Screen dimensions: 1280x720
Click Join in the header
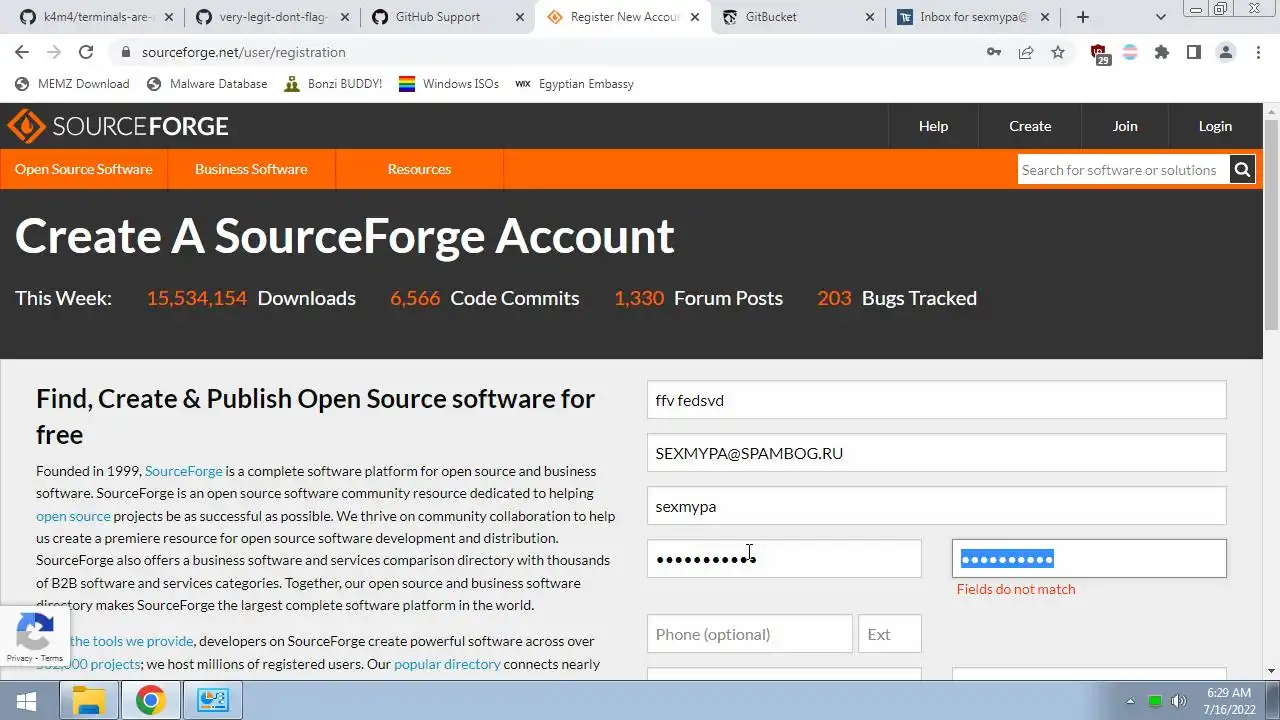(x=1125, y=126)
